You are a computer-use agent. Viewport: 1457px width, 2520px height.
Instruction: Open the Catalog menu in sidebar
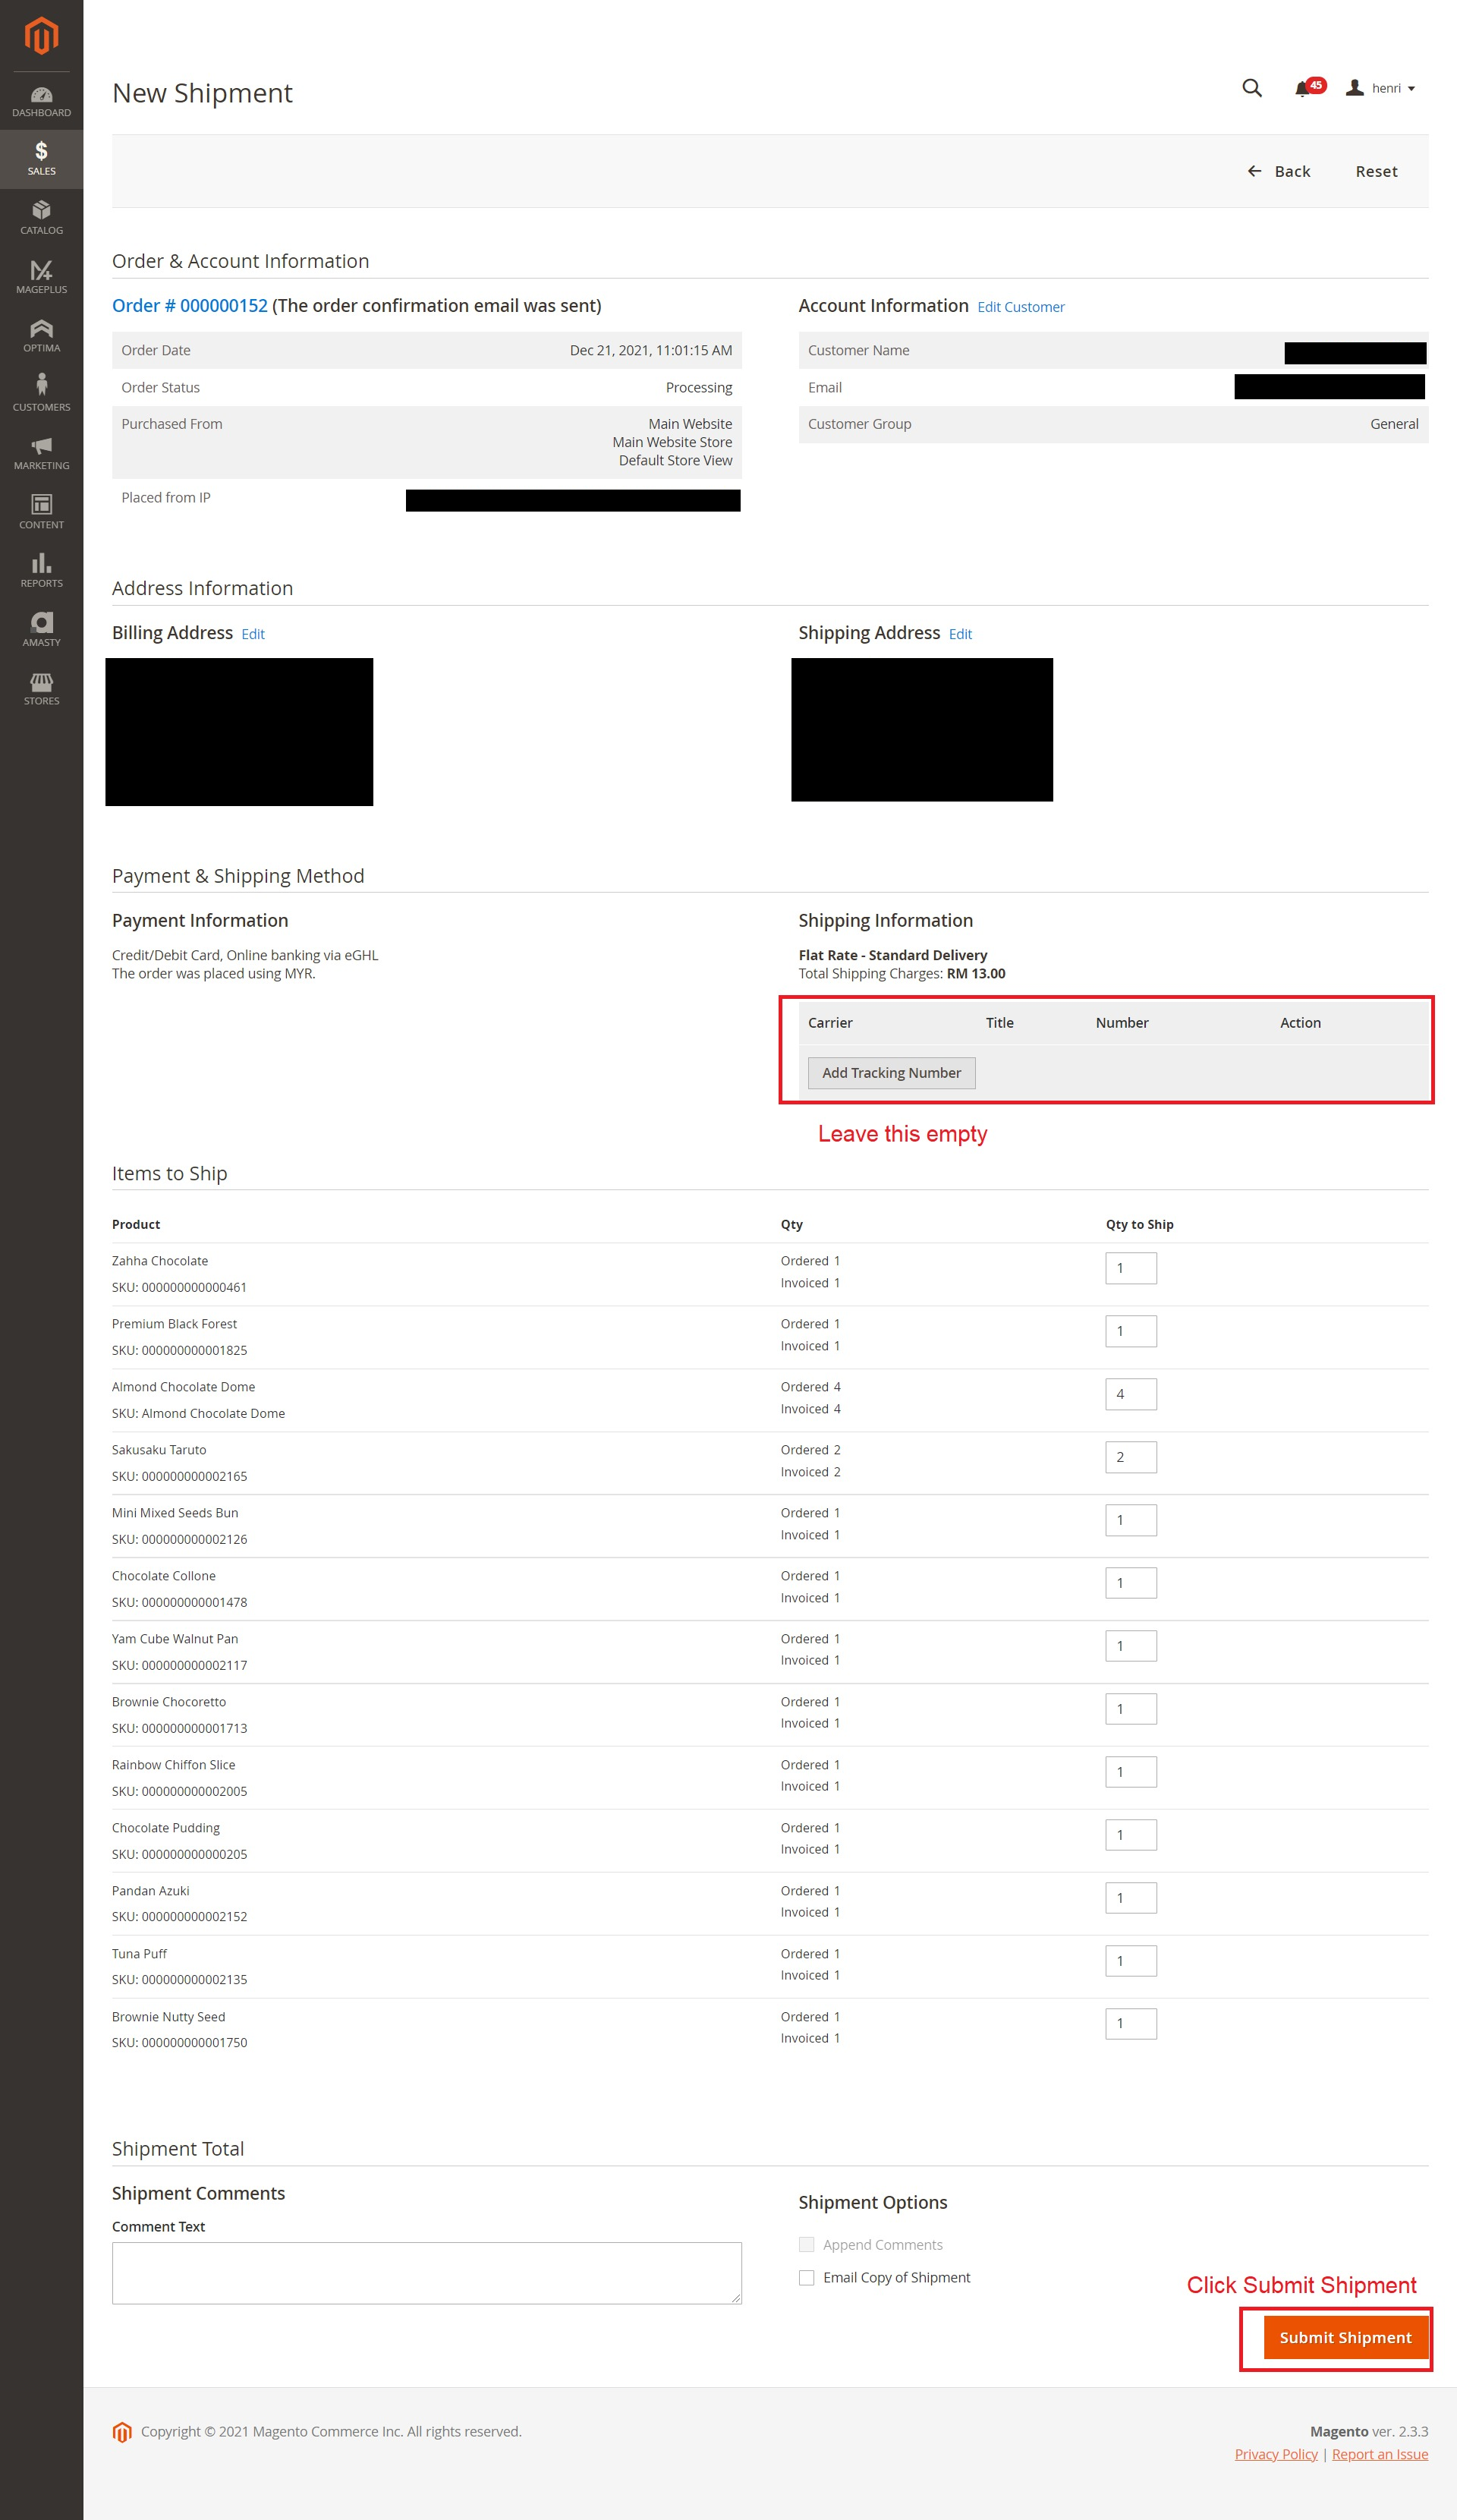tap(41, 217)
